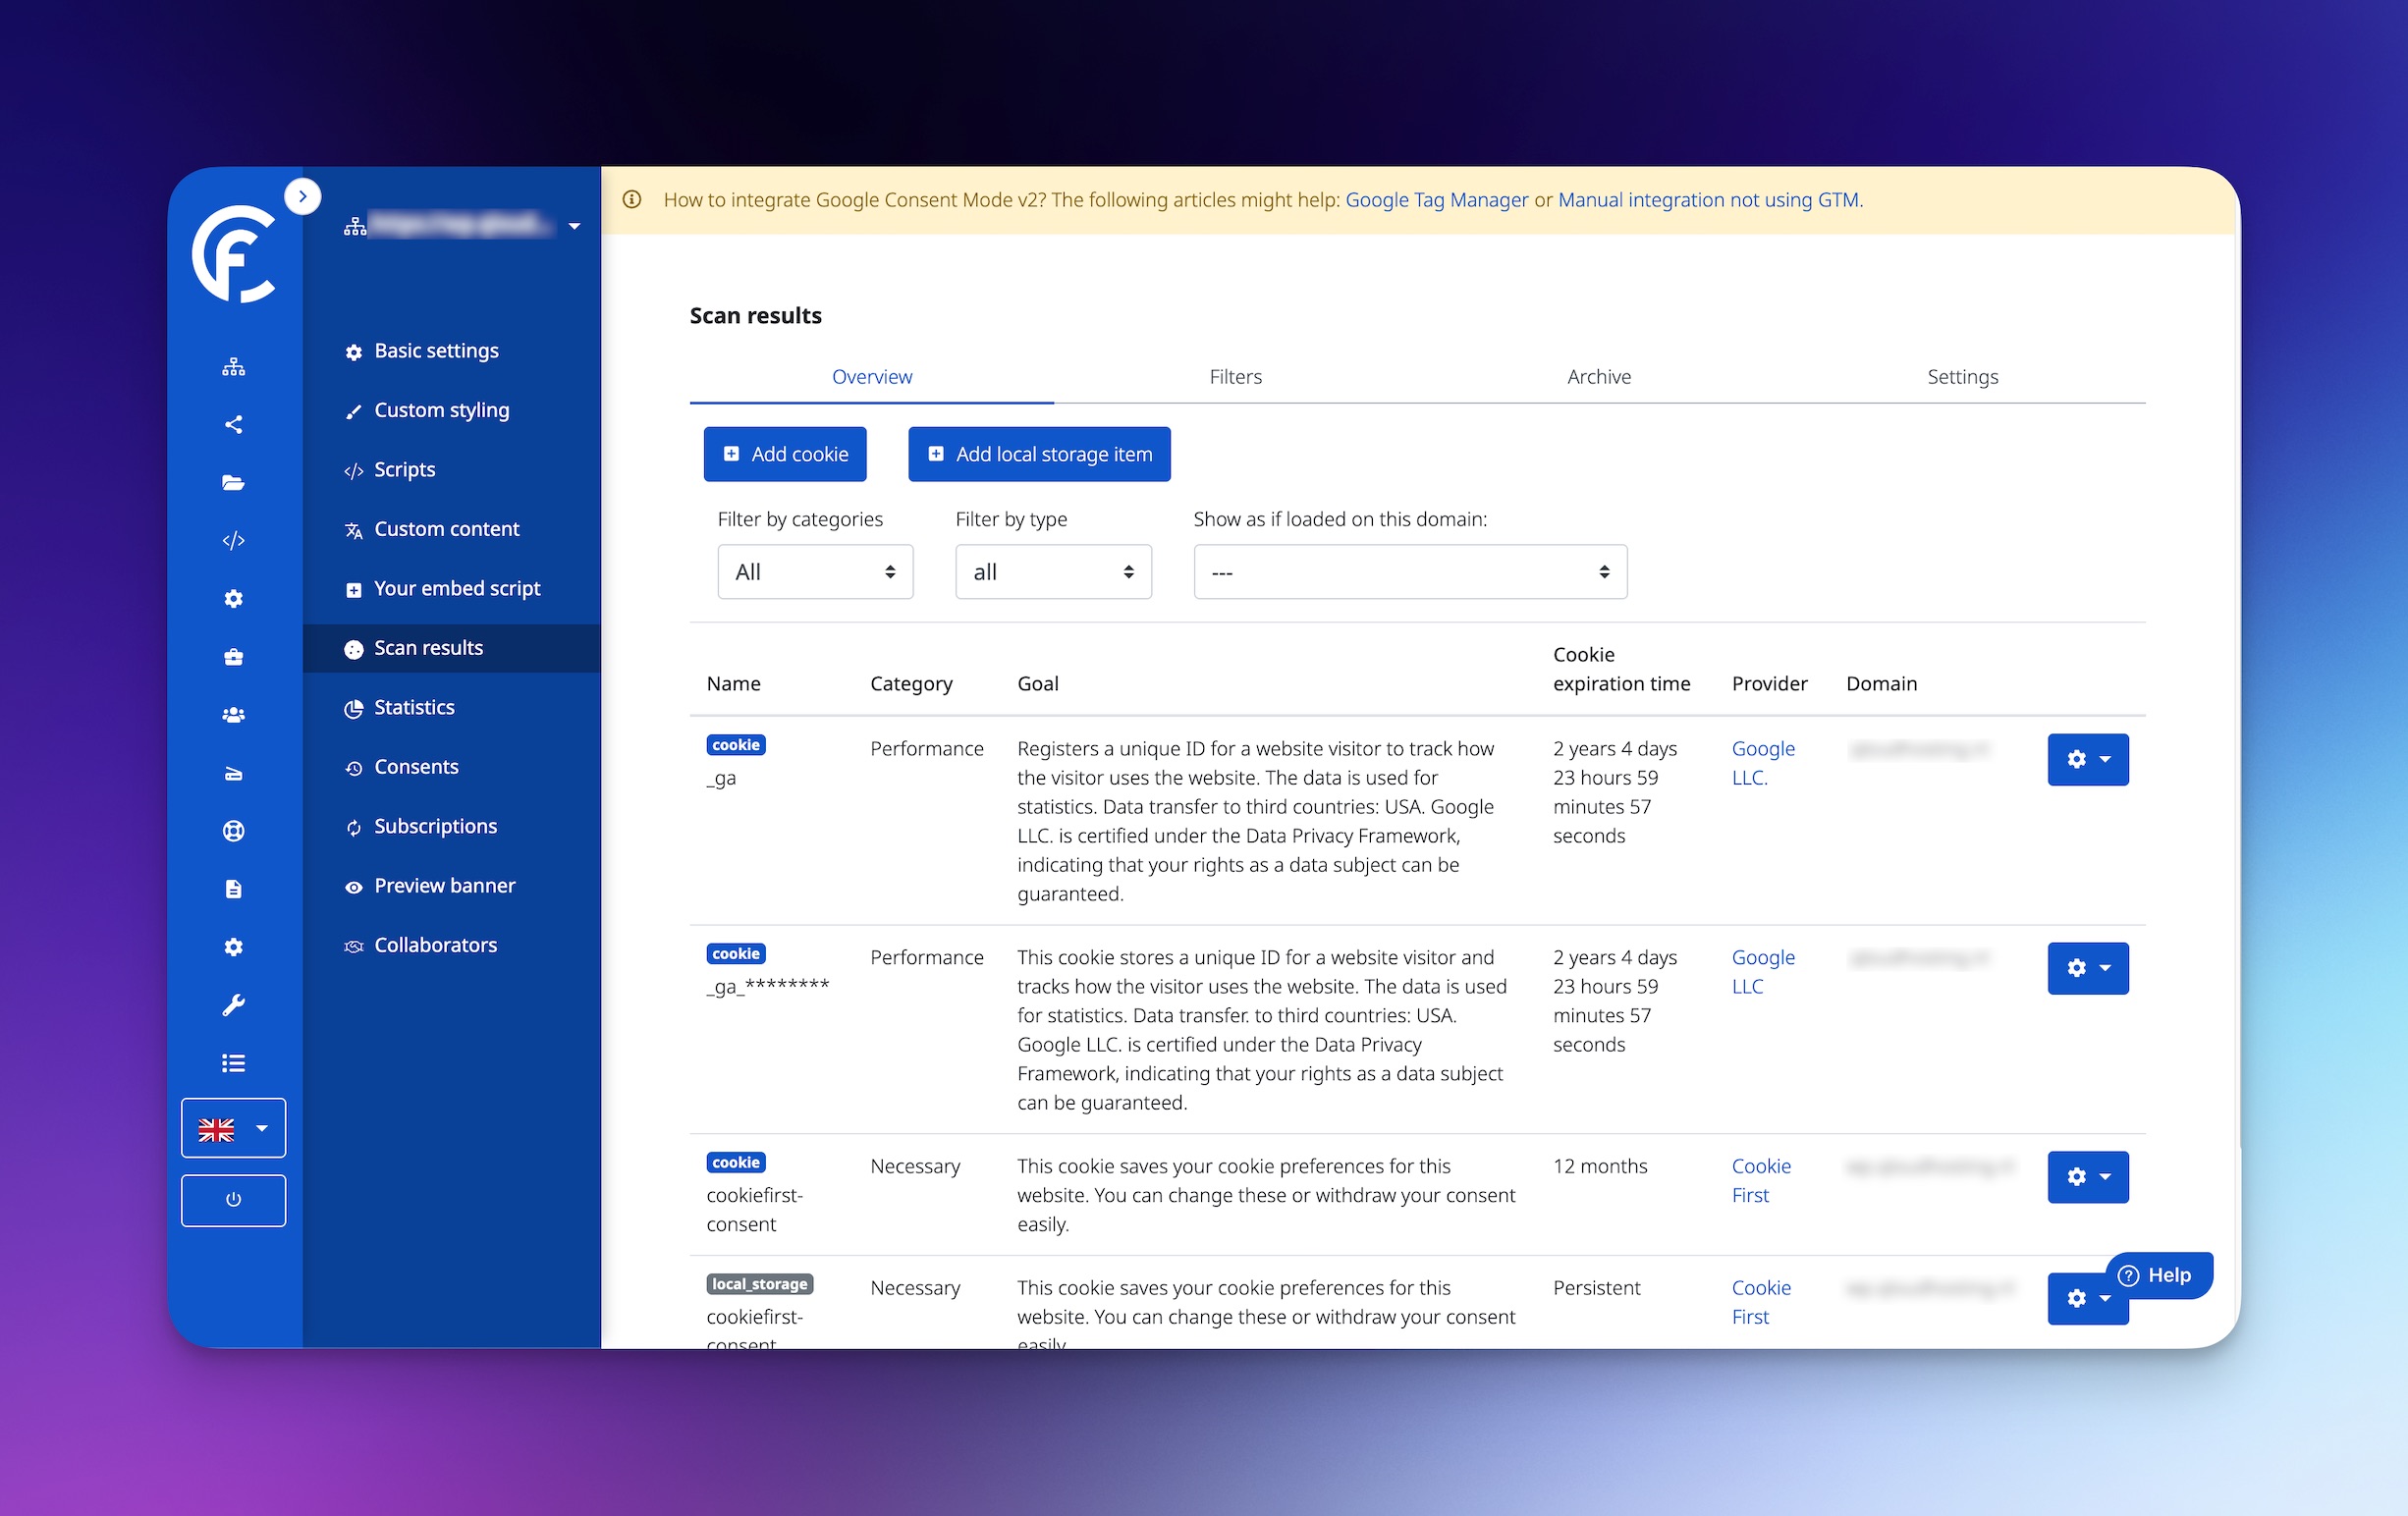Open Basic settings

[x=435, y=351]
